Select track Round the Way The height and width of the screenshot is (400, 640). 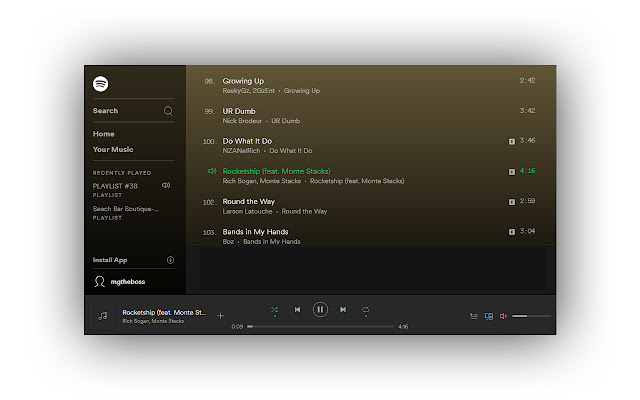pos(249,201)
